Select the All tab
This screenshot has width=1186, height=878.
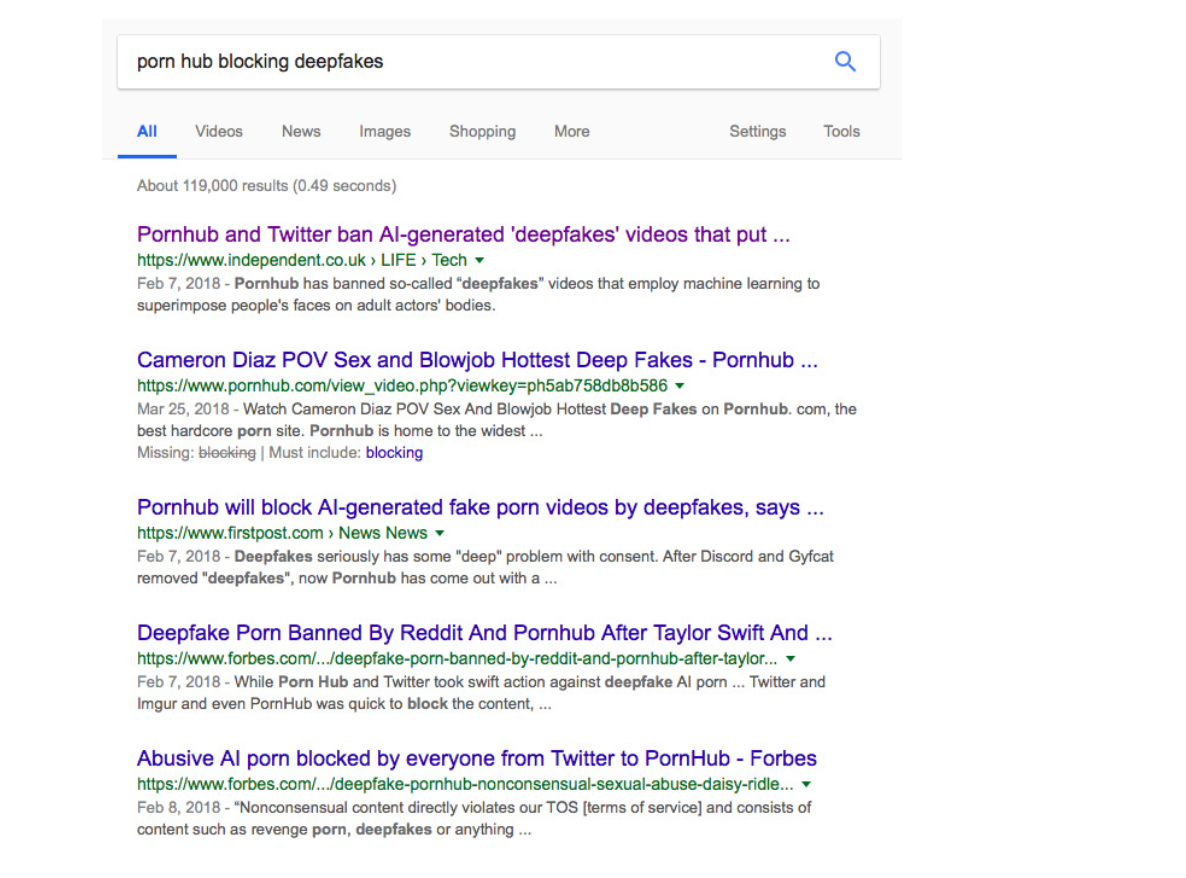point(147,132)
